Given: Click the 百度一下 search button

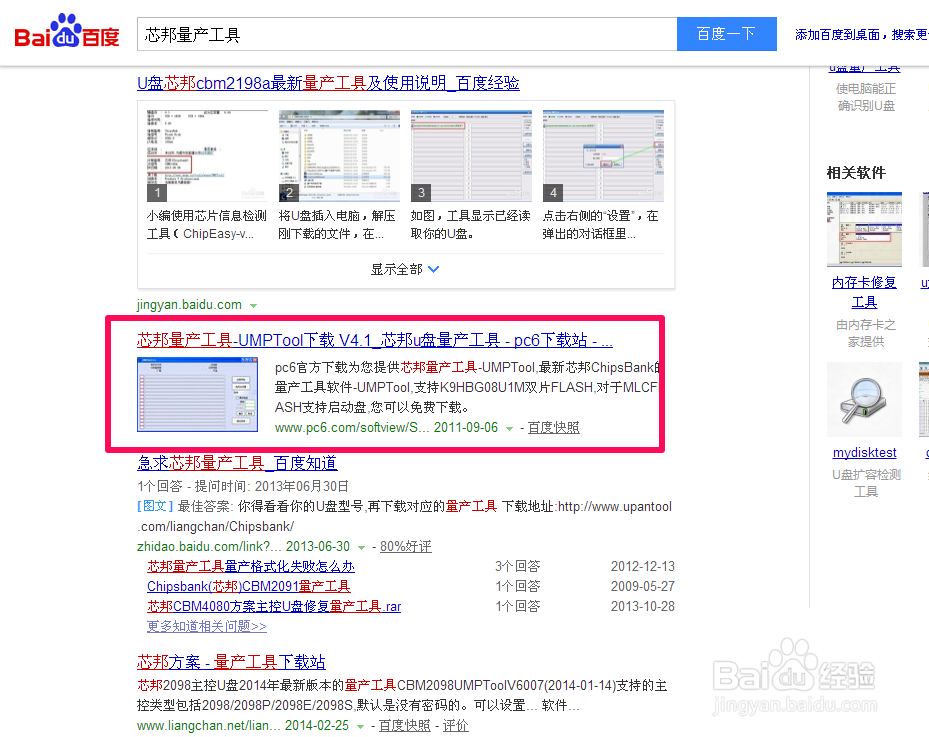Looking at the screenshot, I should 726,34.
